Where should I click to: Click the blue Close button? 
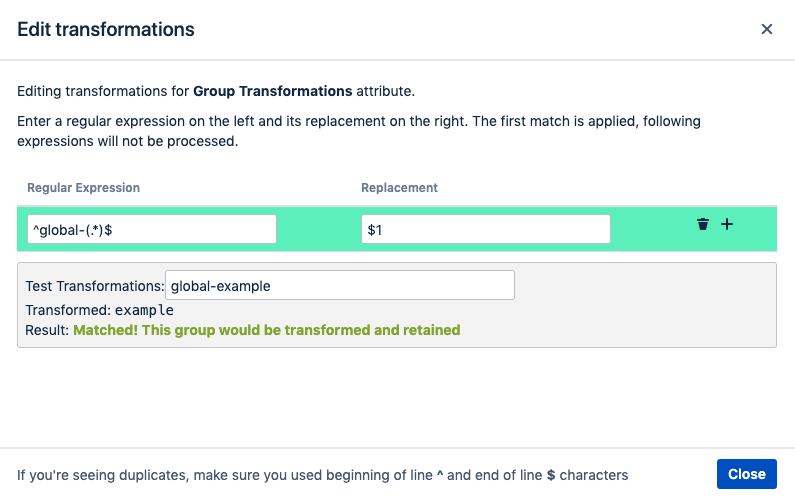click(x=746, y=474)
